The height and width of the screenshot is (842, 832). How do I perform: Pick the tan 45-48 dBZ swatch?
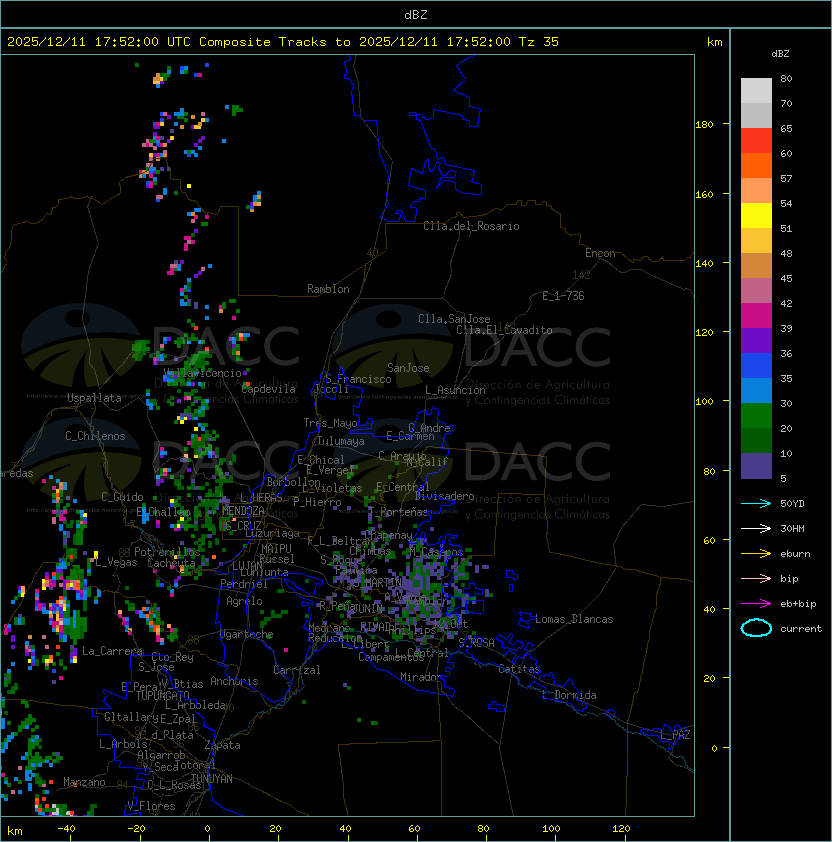tap(756, 265)
